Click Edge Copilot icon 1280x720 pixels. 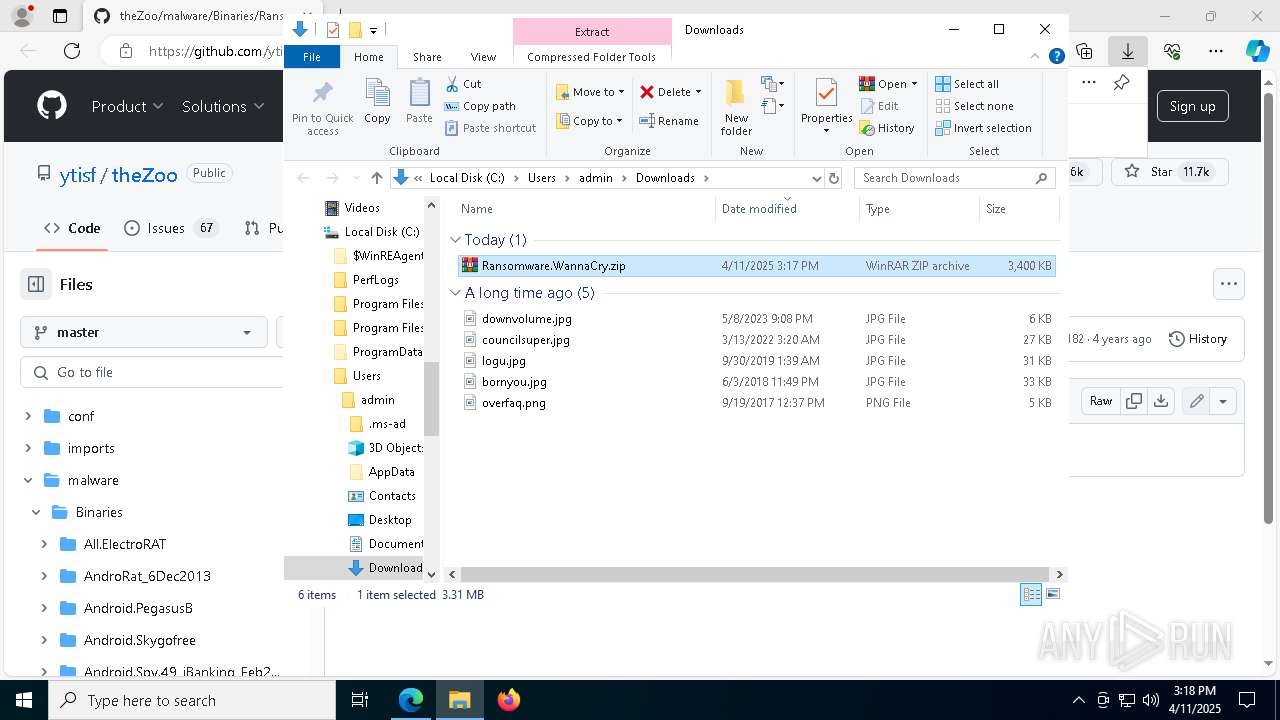1257,50
